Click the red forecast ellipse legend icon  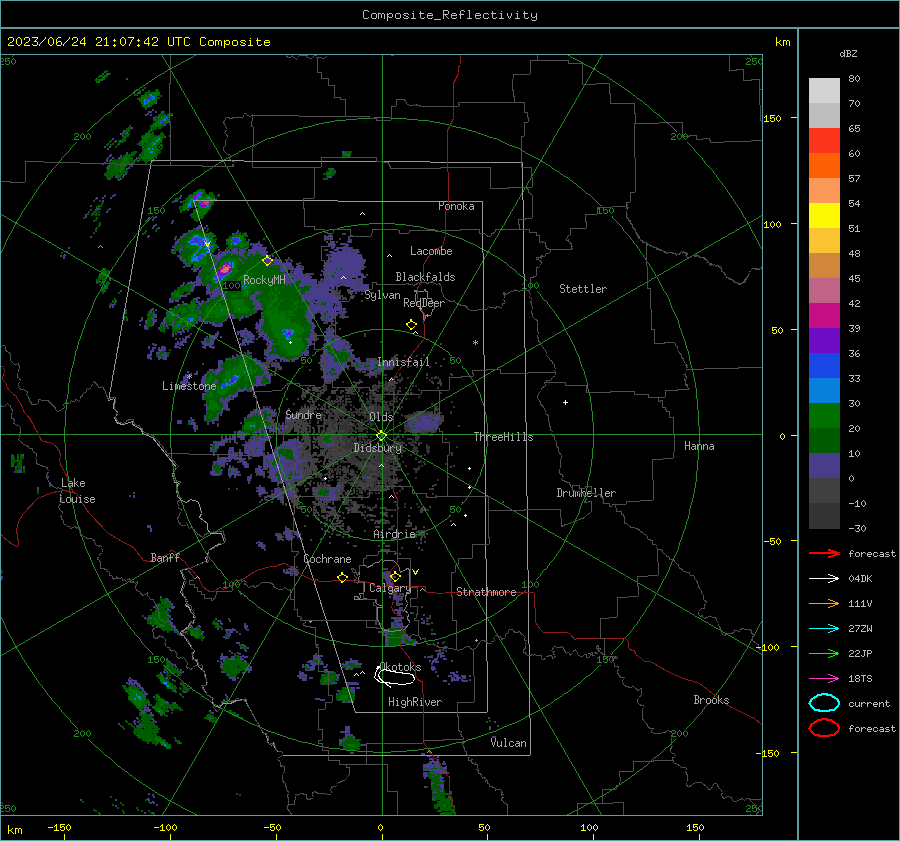(824, 728)
